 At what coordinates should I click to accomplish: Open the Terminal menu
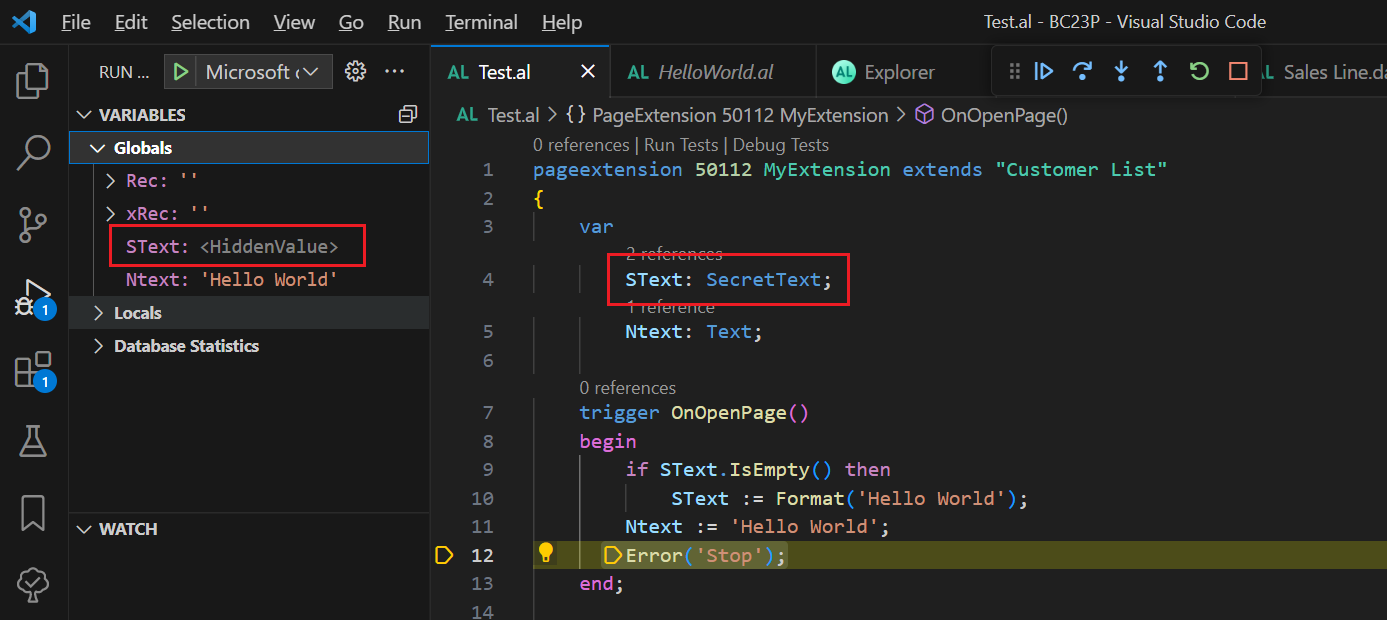click(x=482, y=22)
